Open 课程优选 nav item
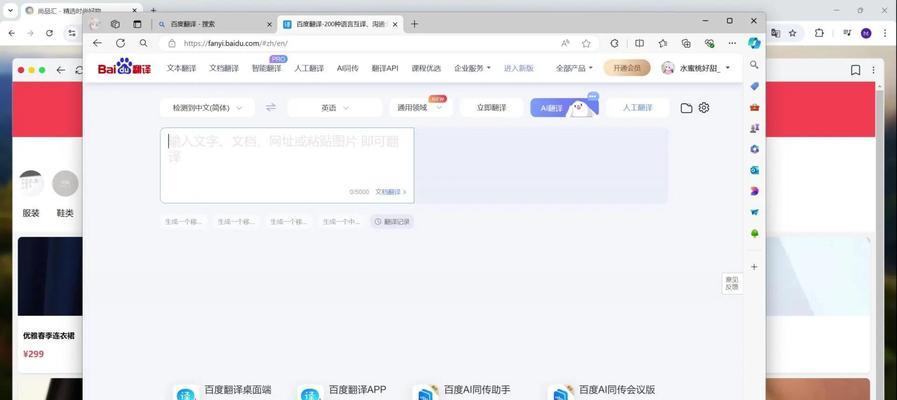This screenshot has width=897, height=400. [x=426, y=68]
